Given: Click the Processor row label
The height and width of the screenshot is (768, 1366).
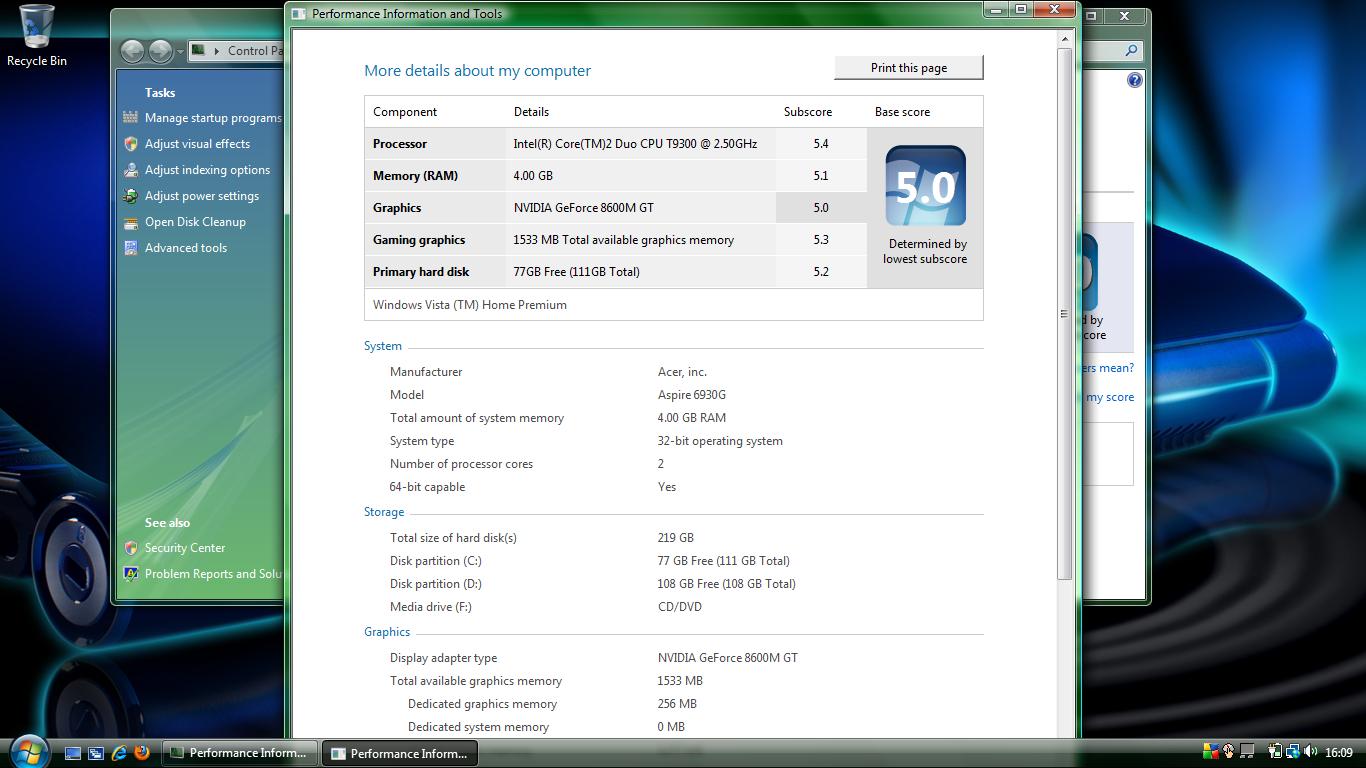Looking at the screenshot, I should click(400, 144).
